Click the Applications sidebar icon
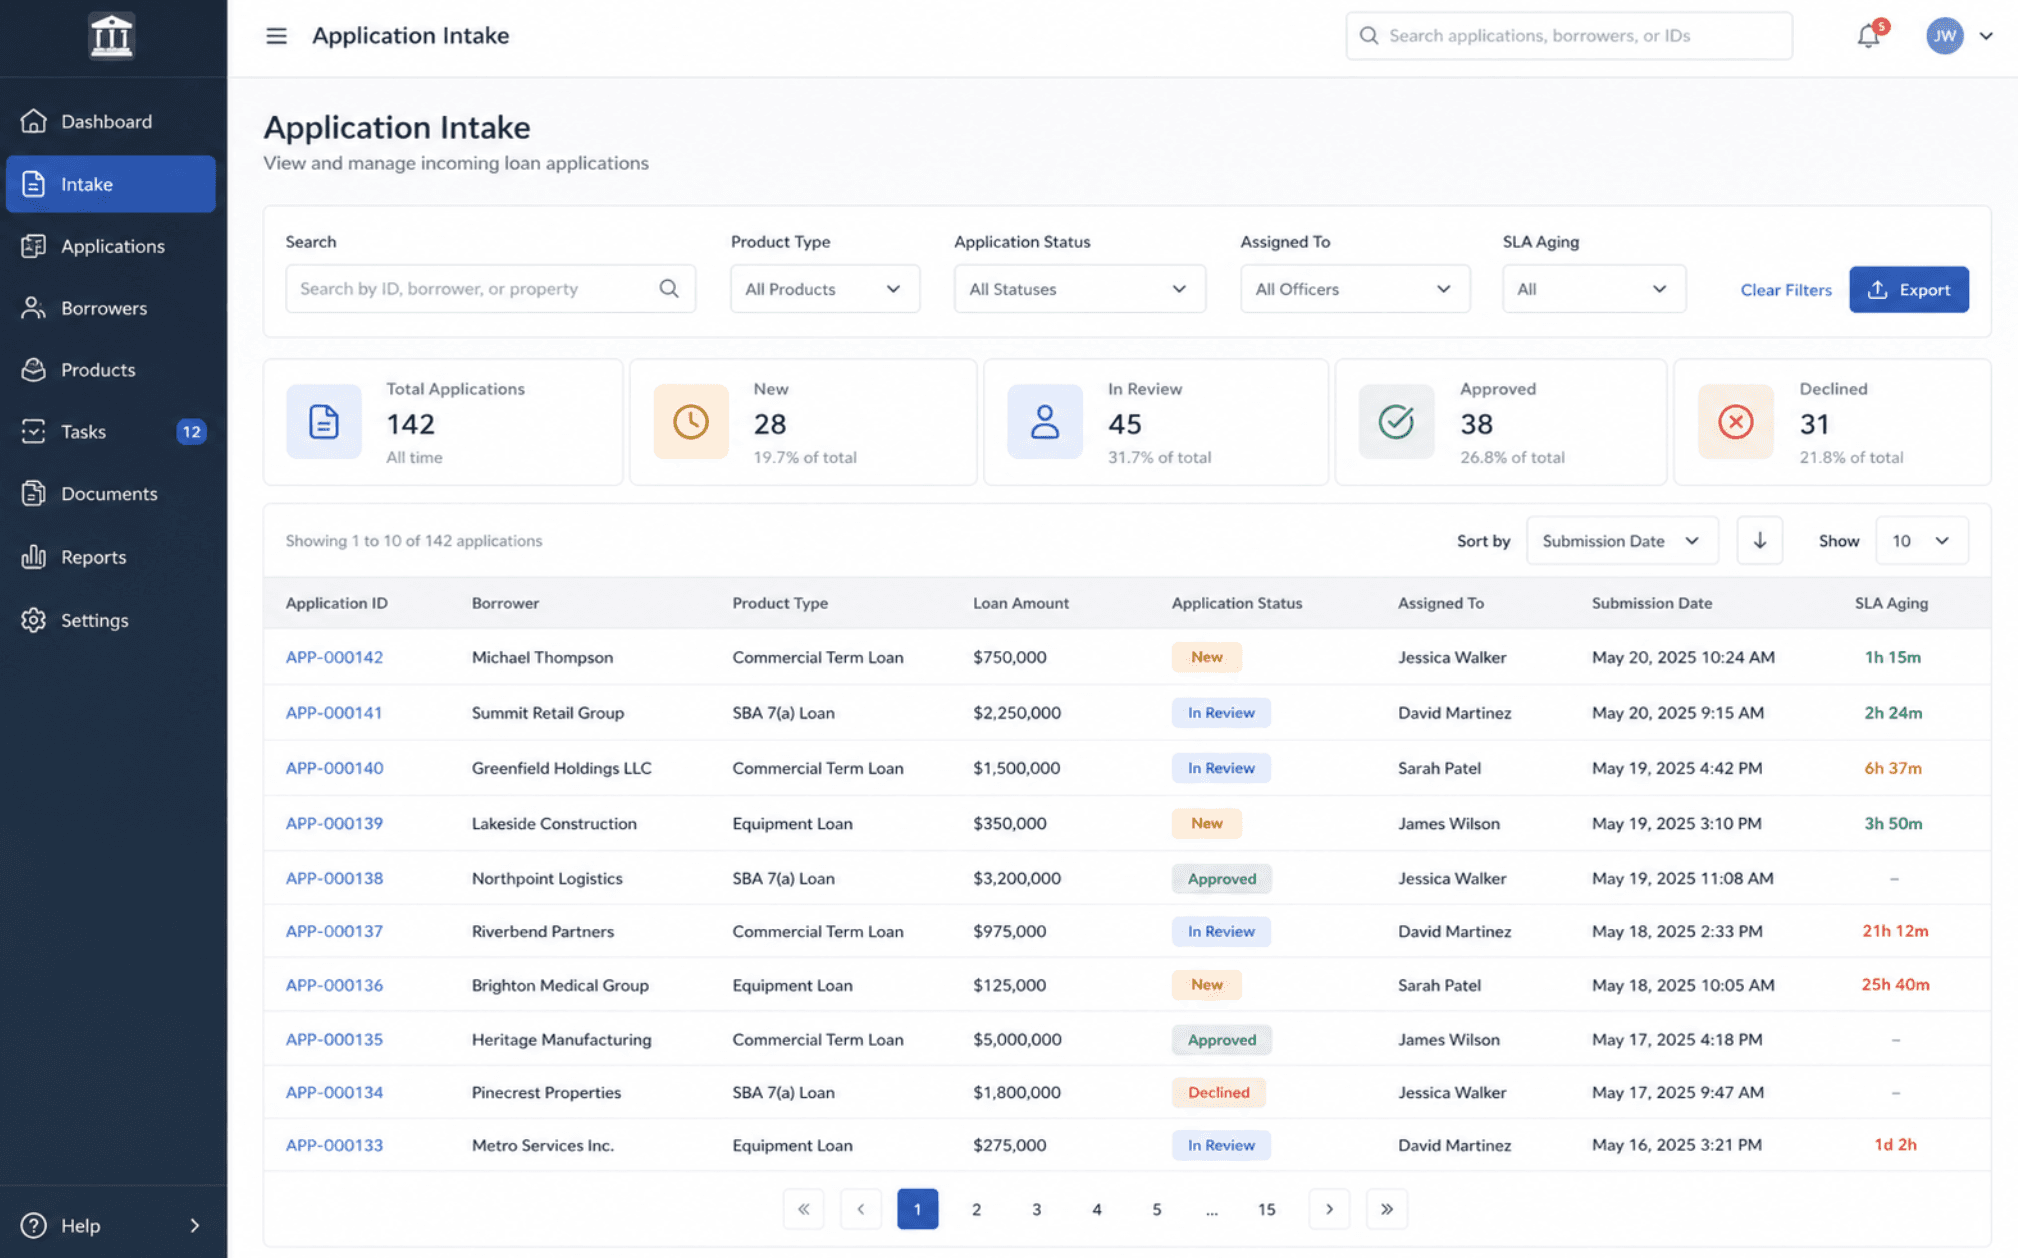This screenshot has width=2018, height=1258. tap(34, 246)
